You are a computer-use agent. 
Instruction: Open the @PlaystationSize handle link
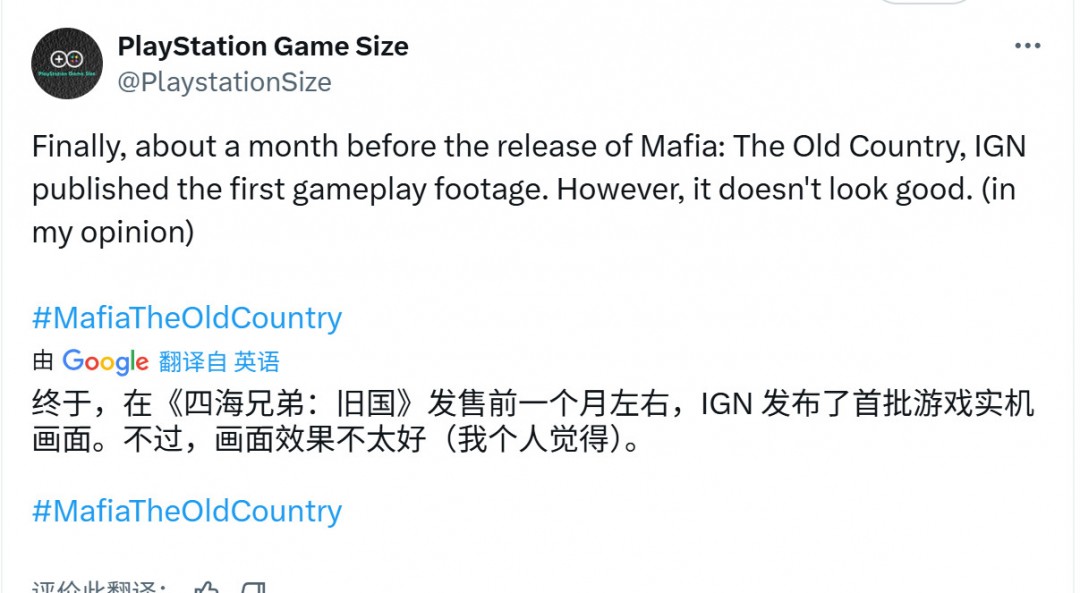click(224, 82)
